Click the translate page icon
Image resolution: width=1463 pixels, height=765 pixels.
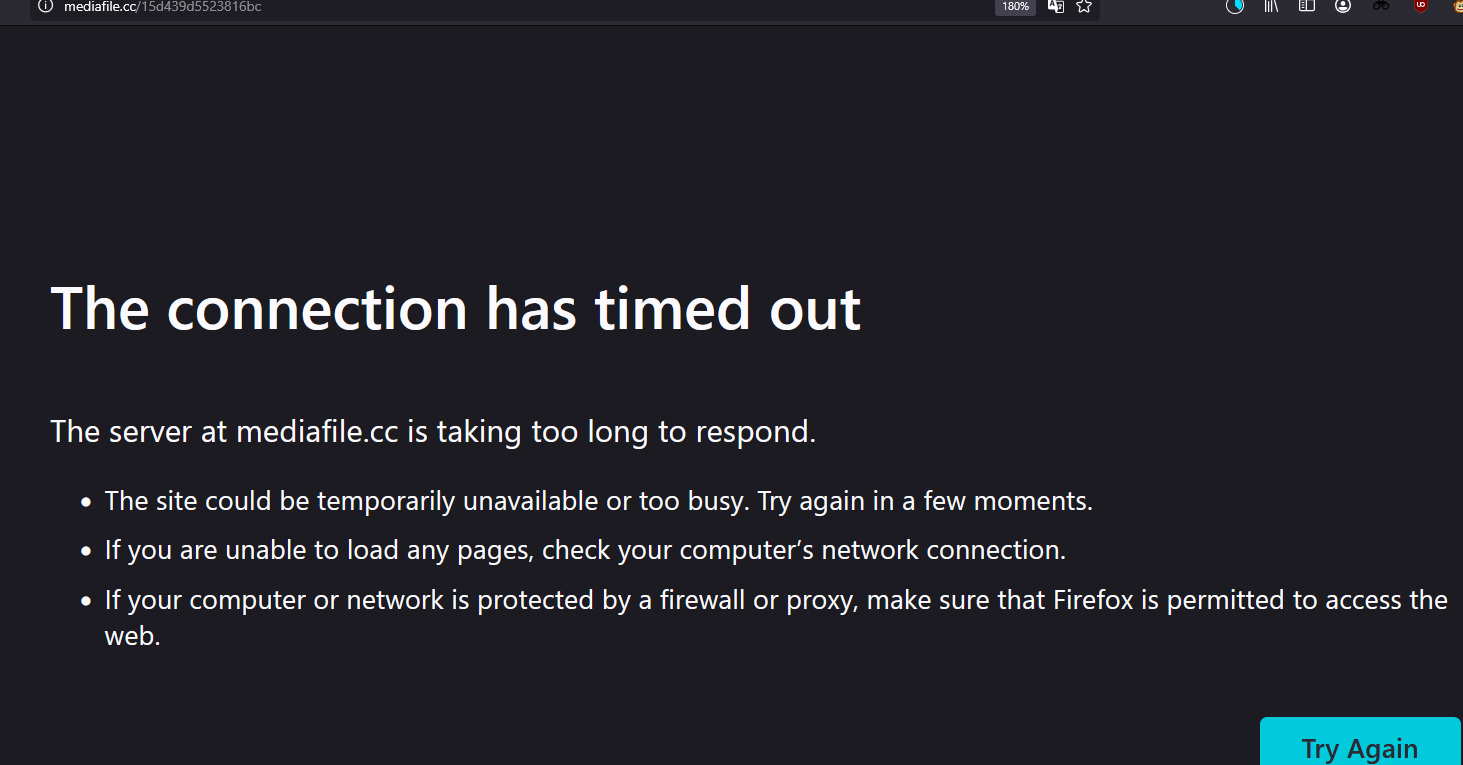pos(1055,6)
